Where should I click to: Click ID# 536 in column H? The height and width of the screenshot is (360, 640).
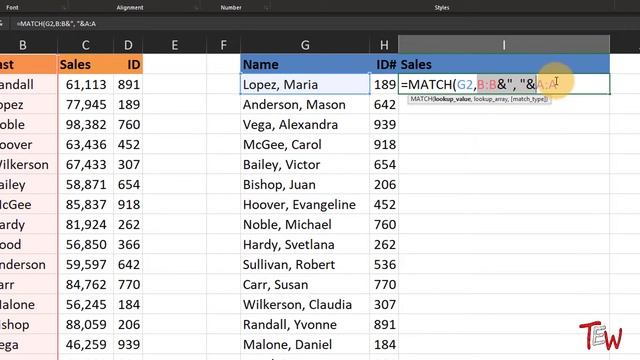point(384,264)
